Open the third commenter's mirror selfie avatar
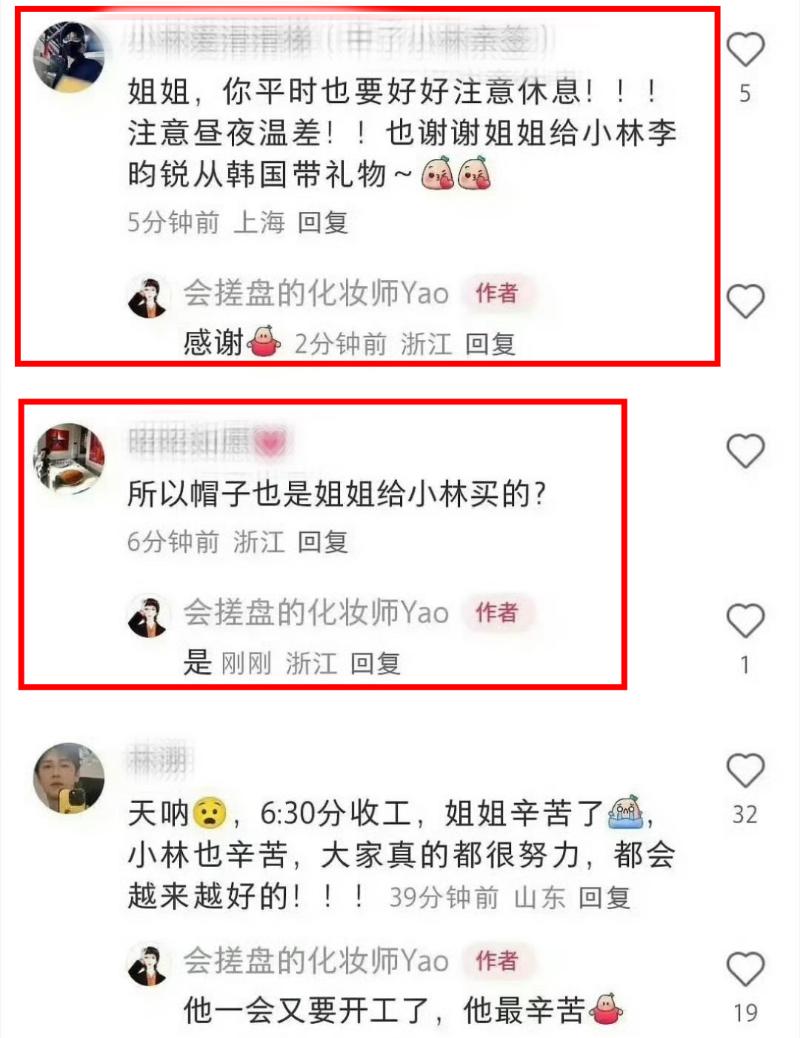The width and height of the screenshot is (800, 1038). pos(69,778)
